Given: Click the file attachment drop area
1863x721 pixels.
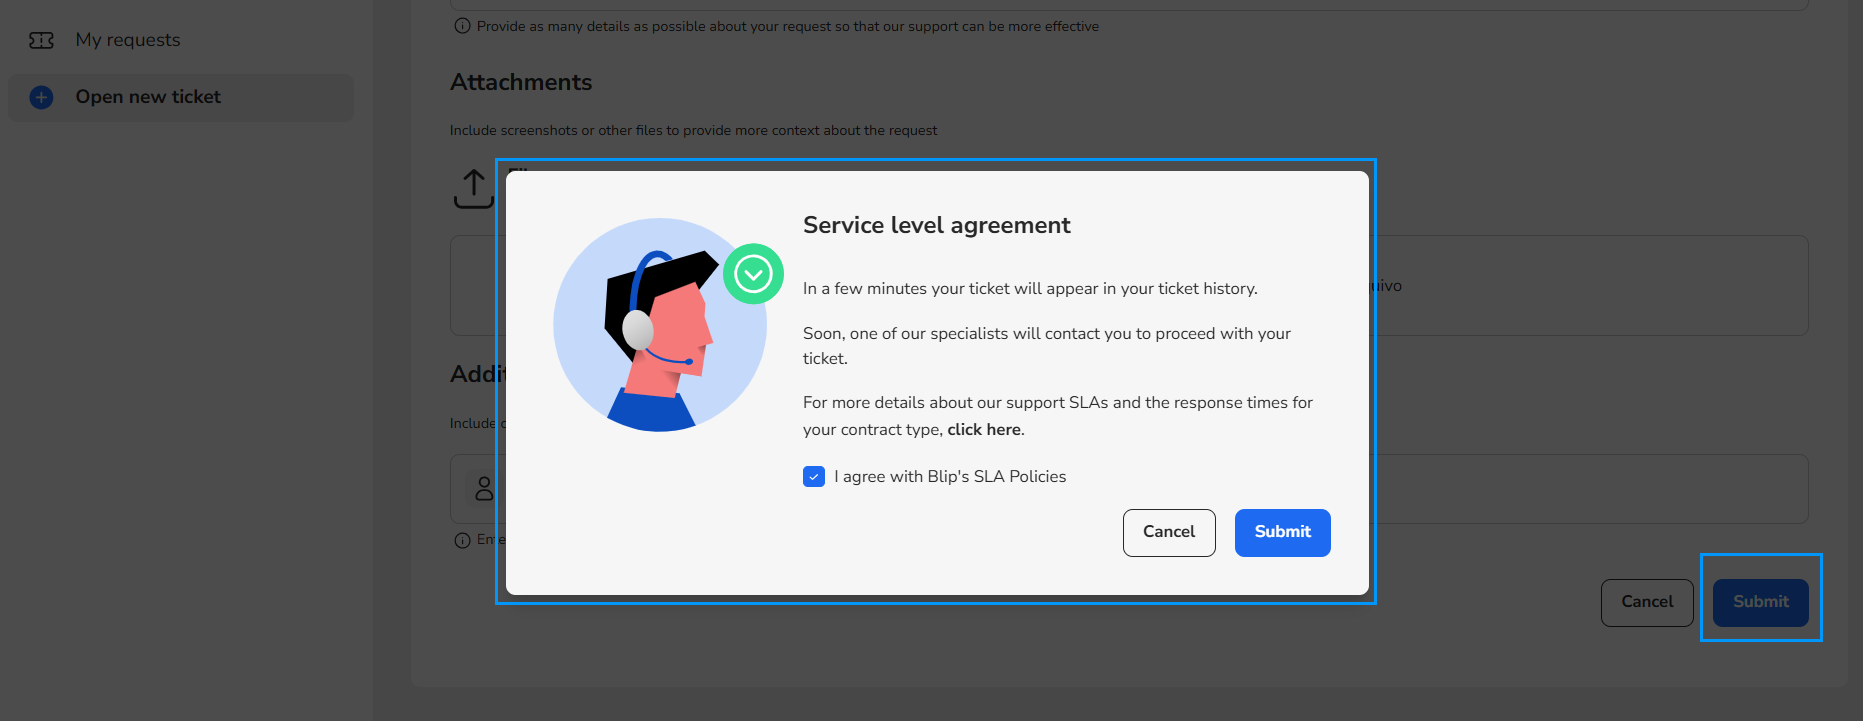Looking at the screenshot, I should coord(1590,286).
